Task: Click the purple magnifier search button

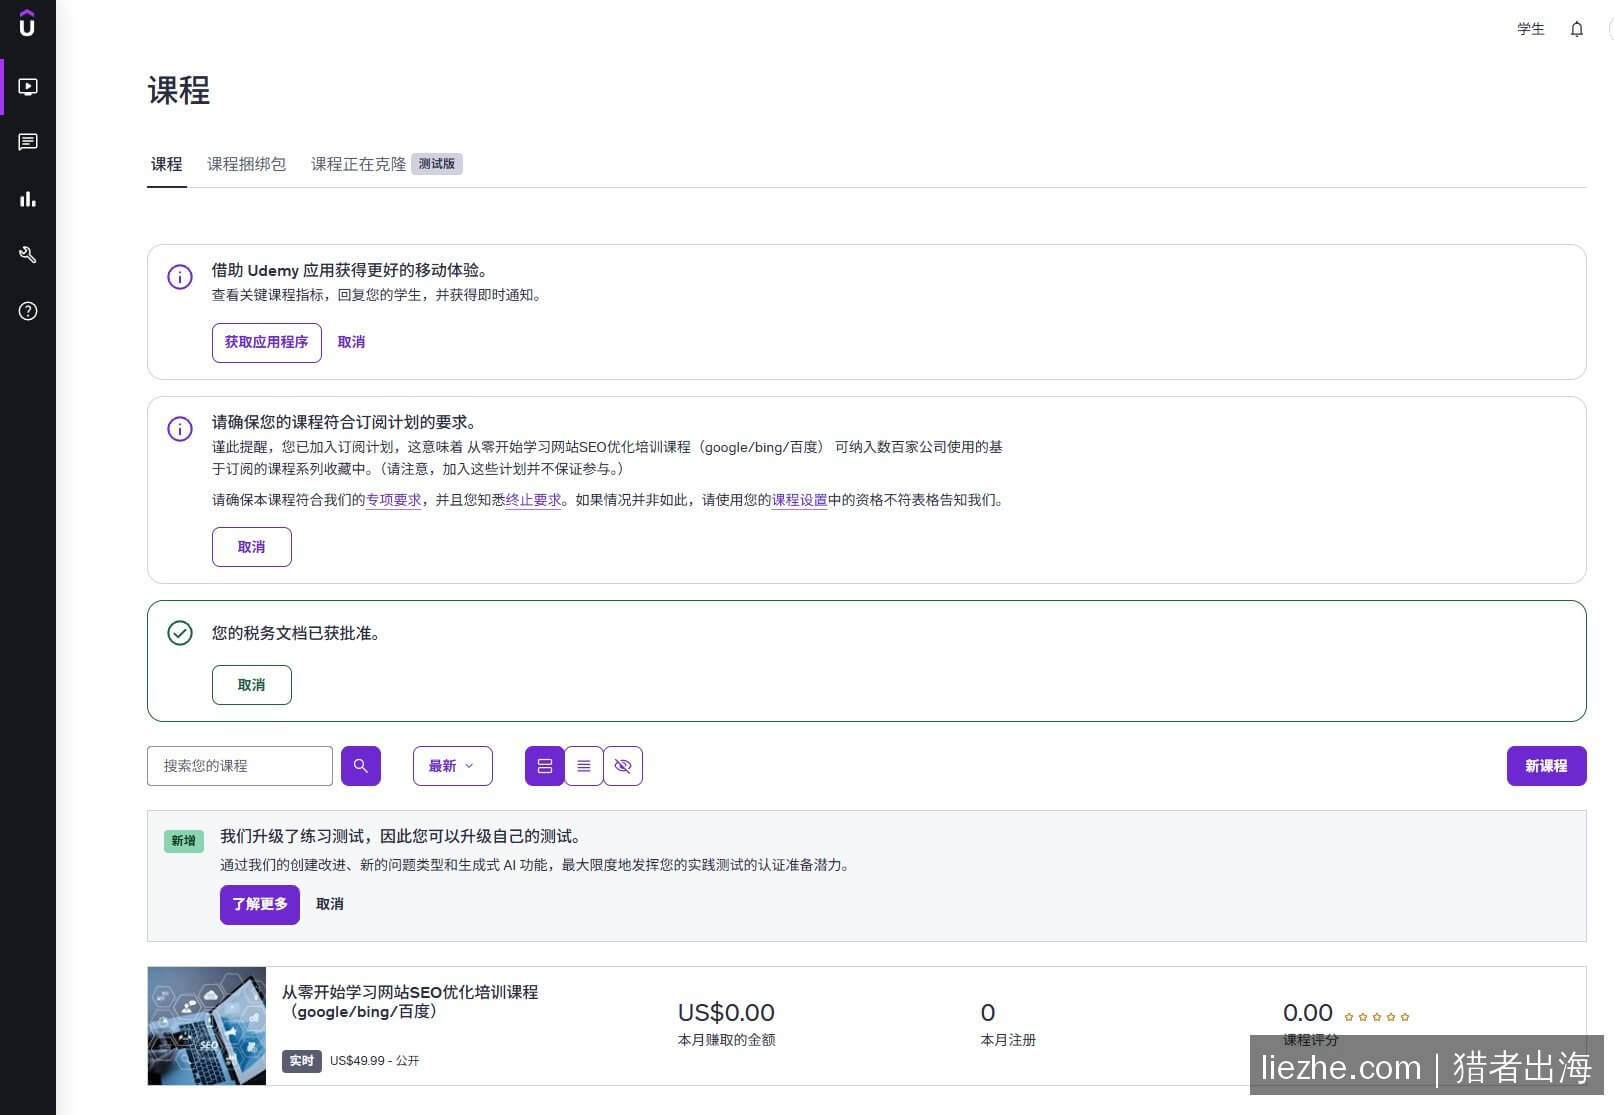Action: tap(361, 766)
